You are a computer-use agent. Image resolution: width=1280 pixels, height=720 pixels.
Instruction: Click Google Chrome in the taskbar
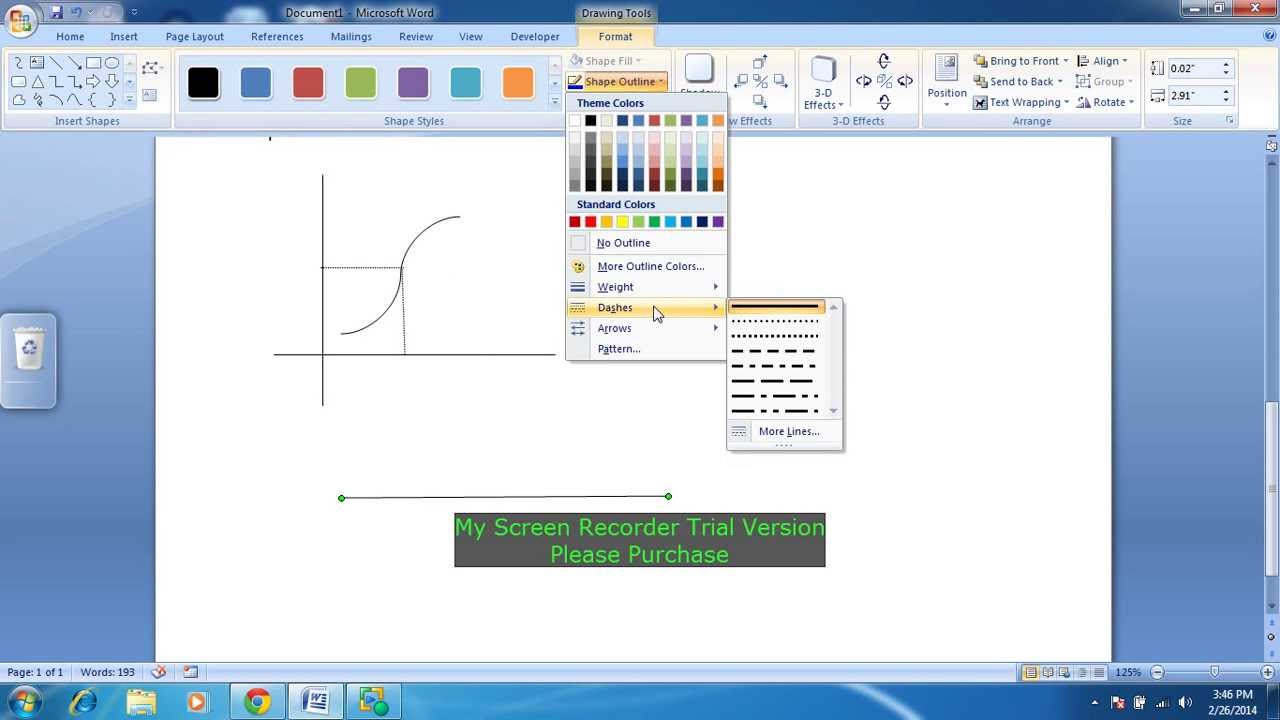257,702
